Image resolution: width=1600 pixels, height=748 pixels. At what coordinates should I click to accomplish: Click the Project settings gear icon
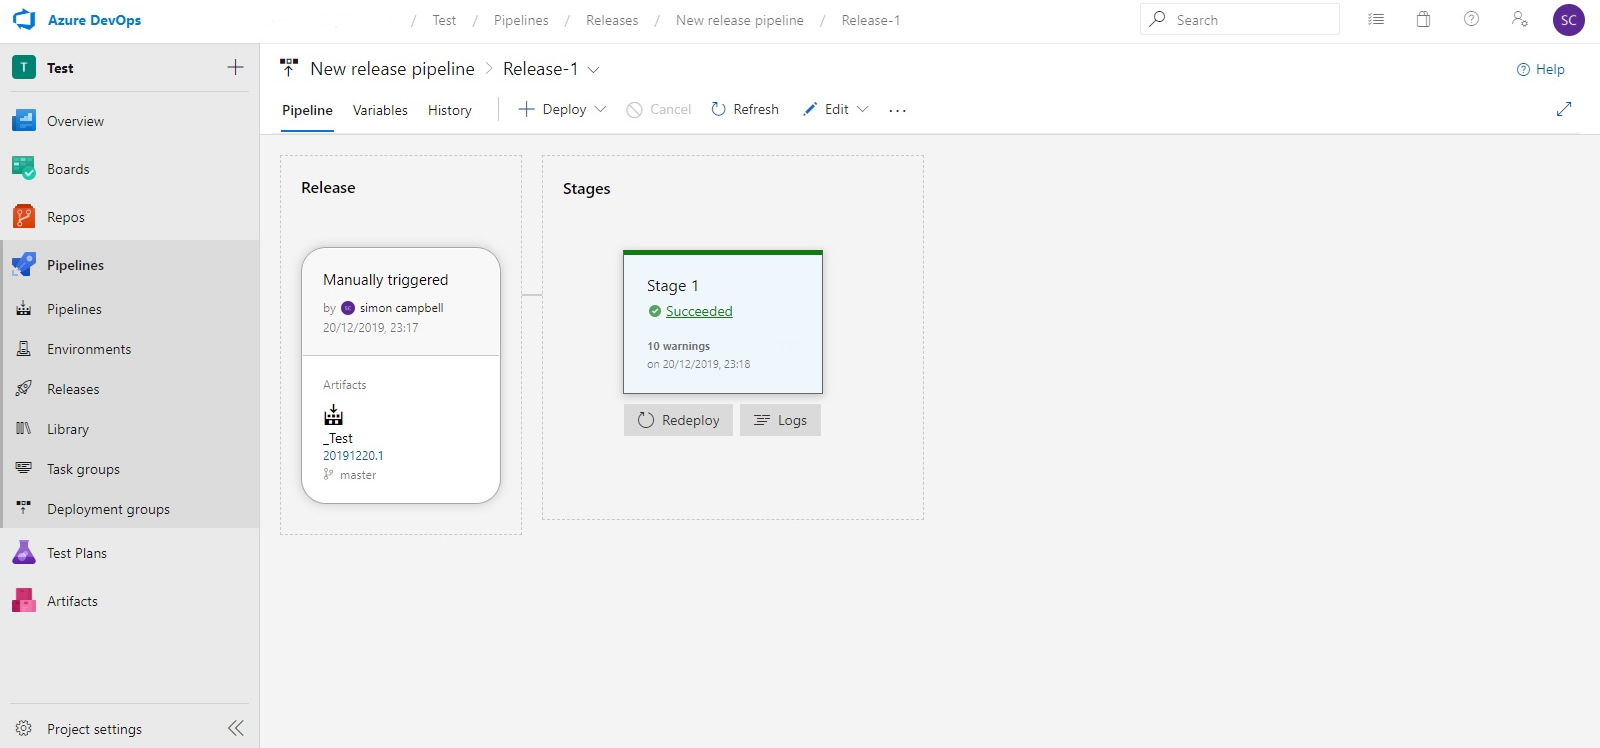point(24,729)
